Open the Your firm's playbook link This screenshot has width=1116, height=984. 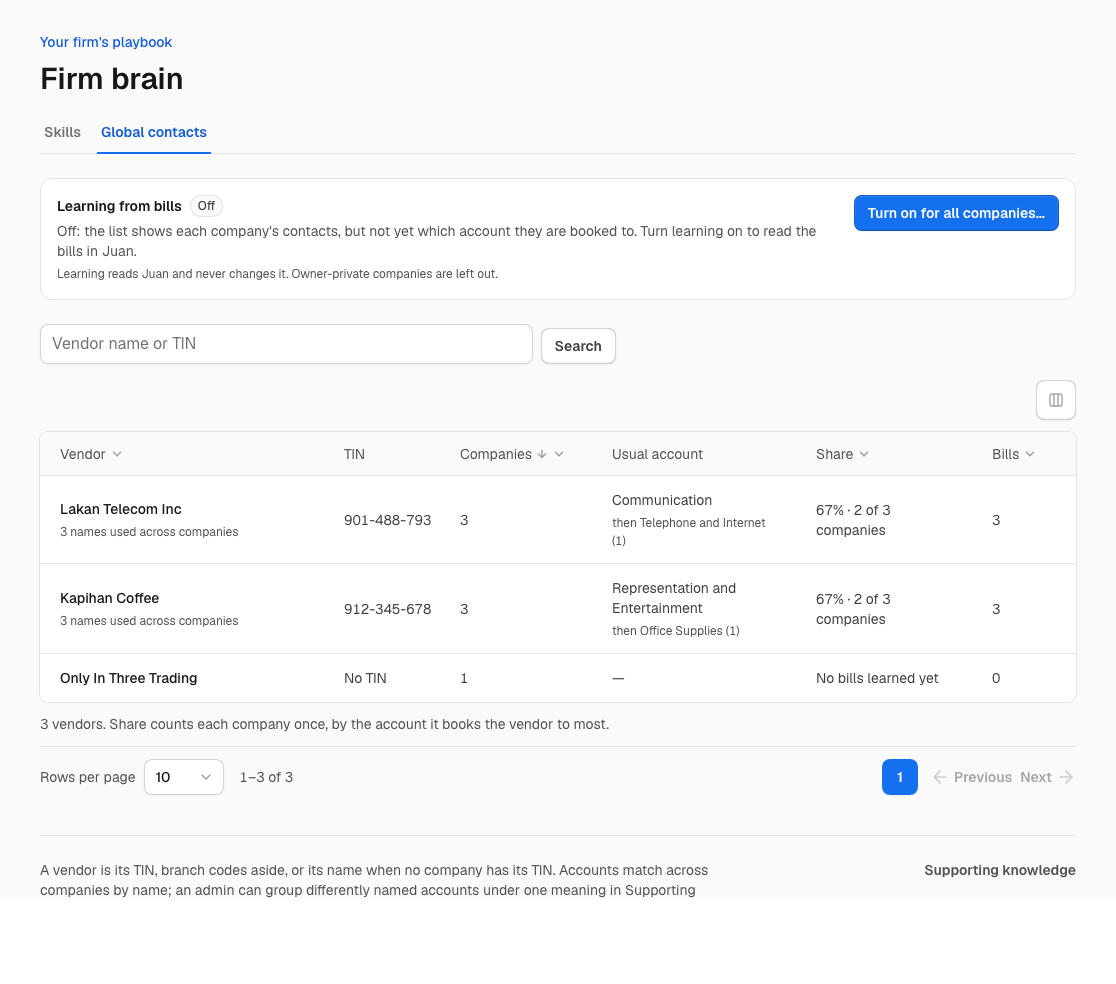[106, 42]
